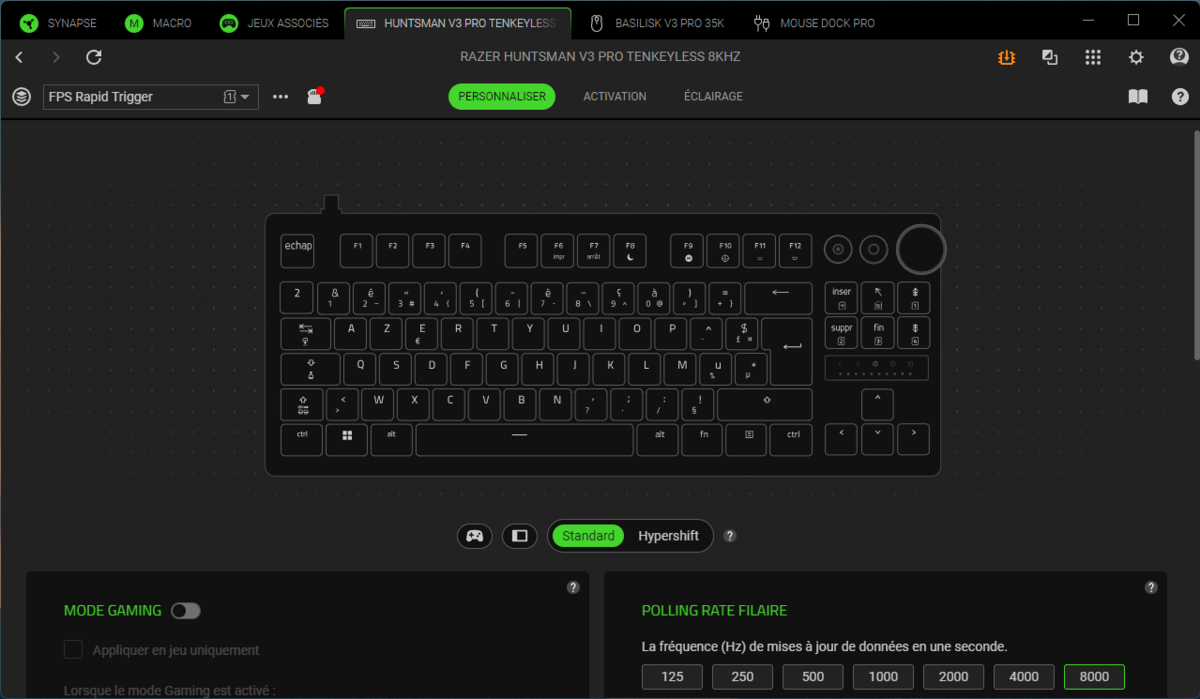Select the spacebar key
This screenshot has height=699, width=1200.
pyautogui.click(x=524, y=439)
